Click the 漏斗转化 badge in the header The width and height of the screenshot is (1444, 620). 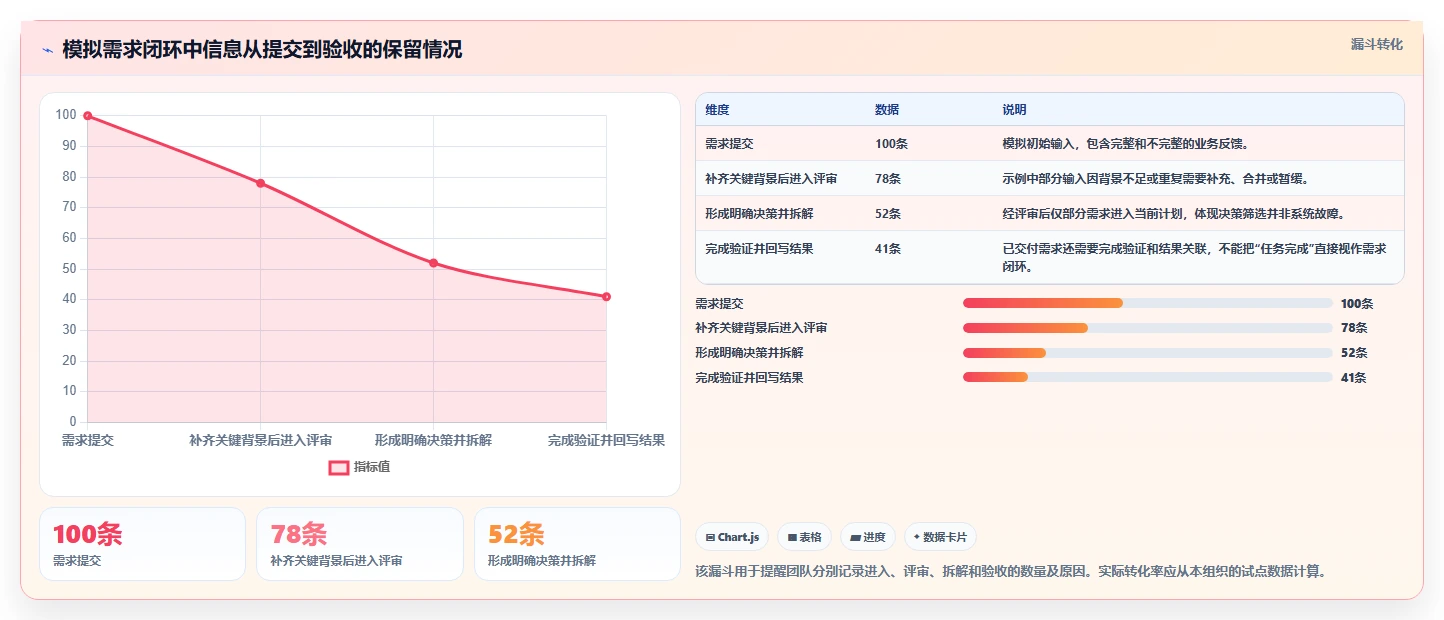[x=1376, y=44]
